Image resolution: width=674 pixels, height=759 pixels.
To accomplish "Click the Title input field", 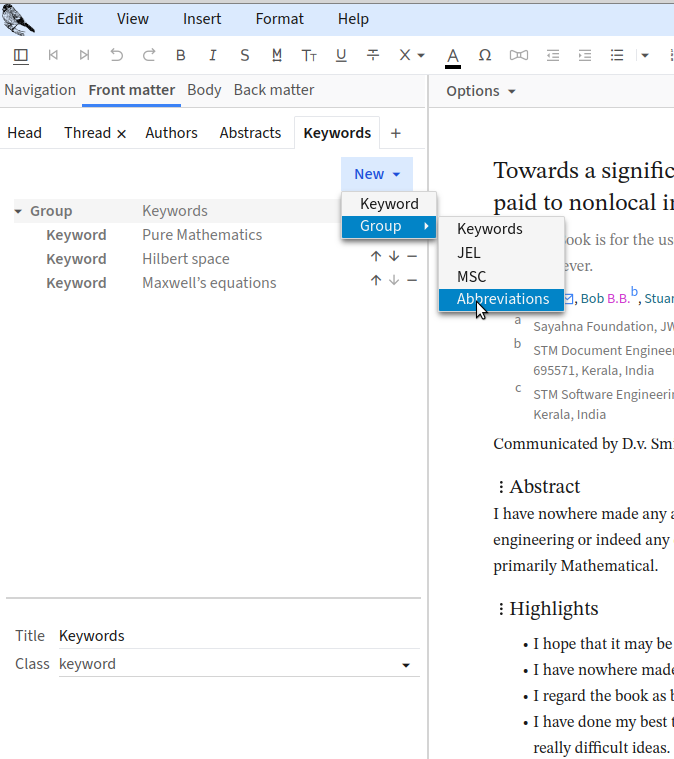I will pos(238,636).
